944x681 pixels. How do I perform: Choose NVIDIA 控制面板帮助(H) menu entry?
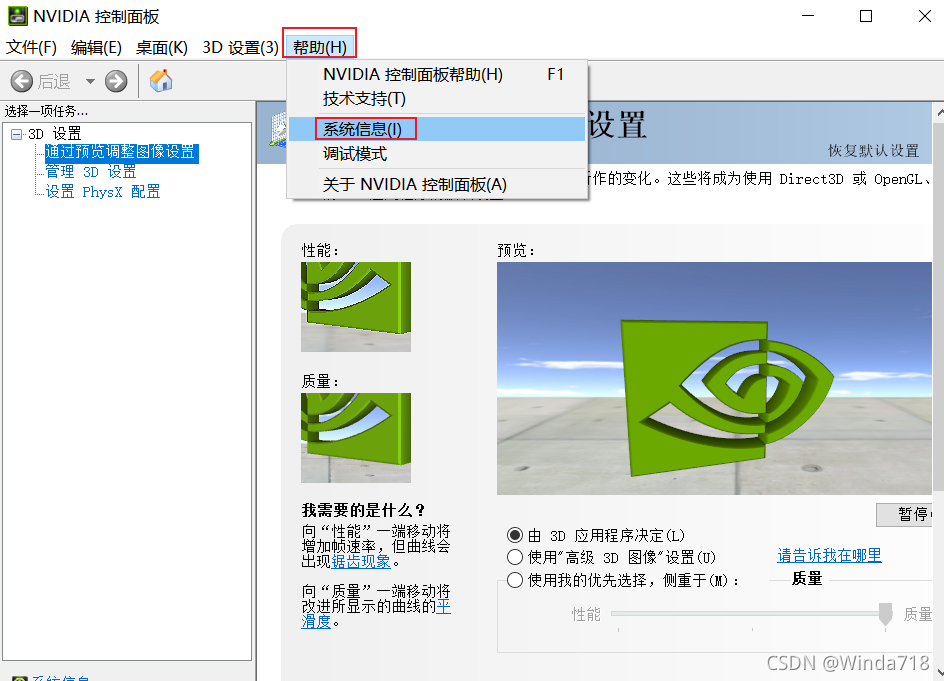(437, 75)
